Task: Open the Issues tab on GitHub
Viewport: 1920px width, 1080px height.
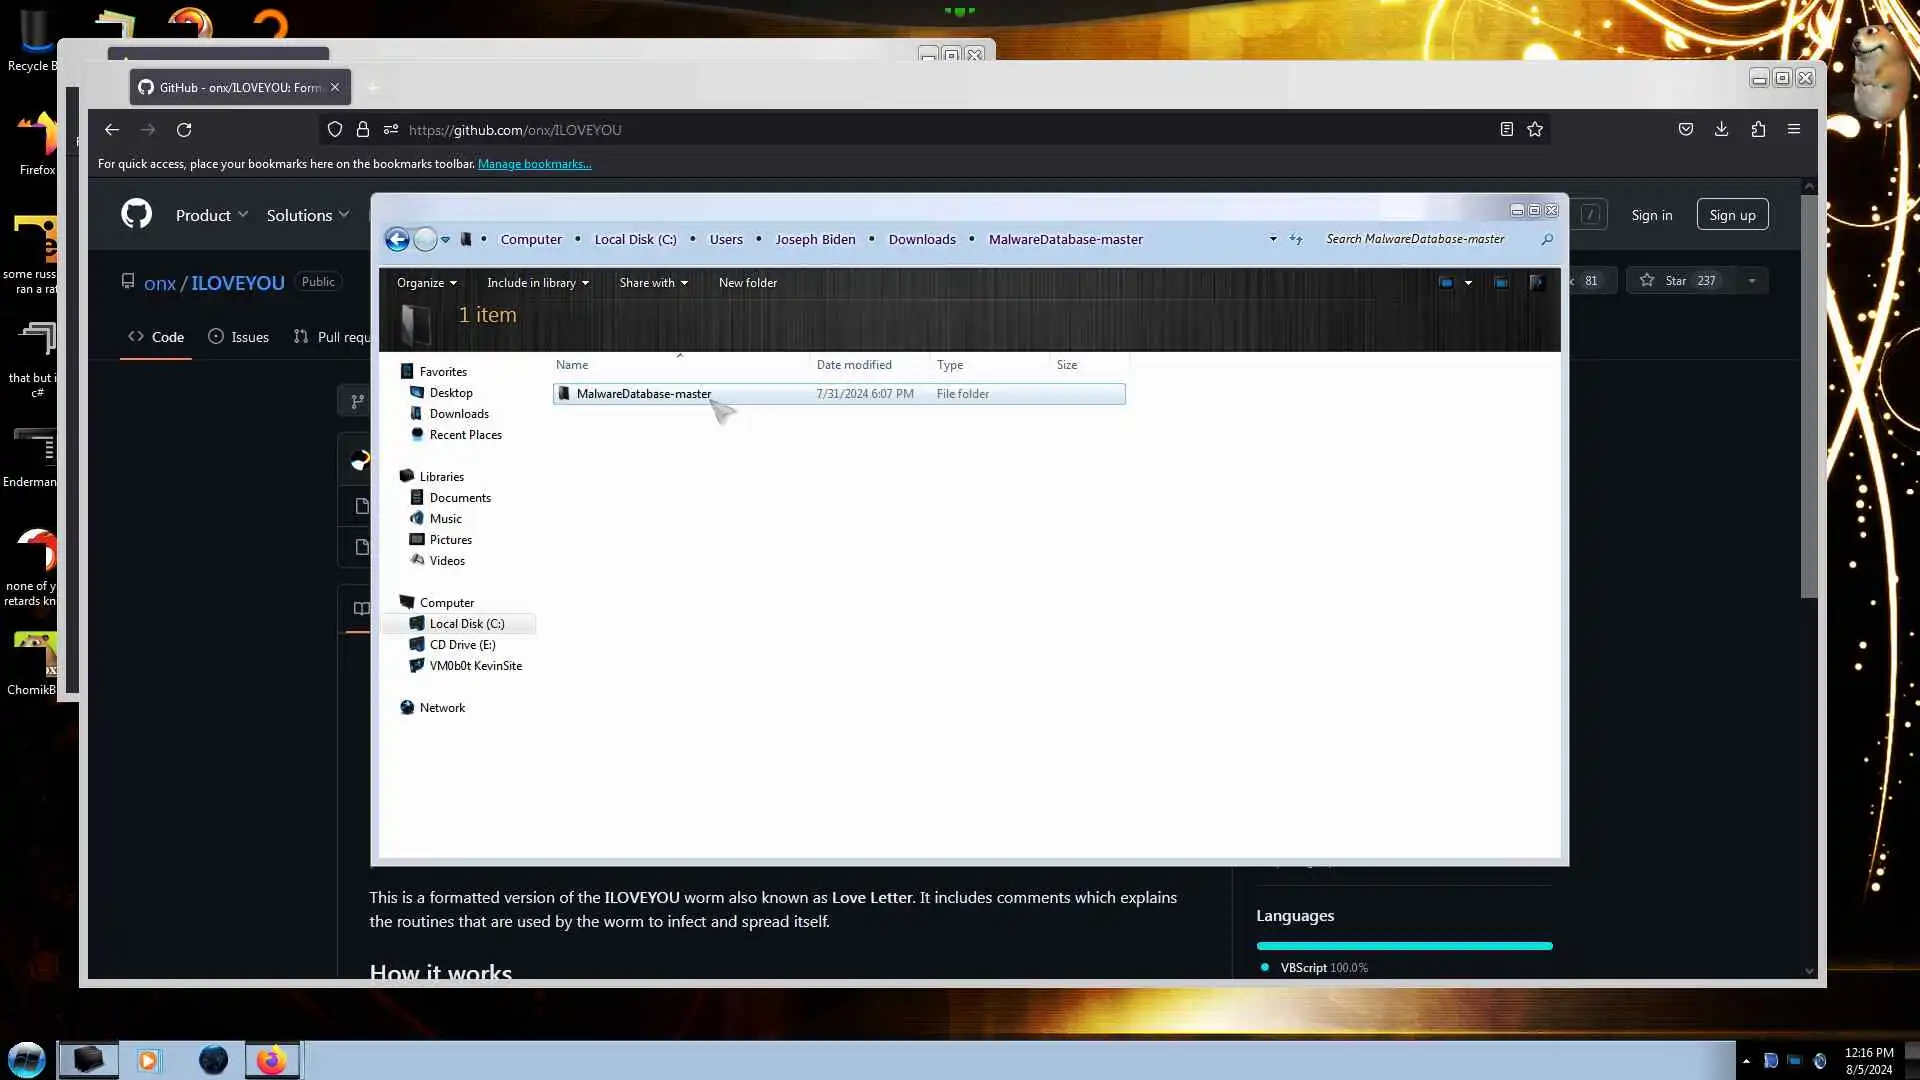Action: tap(238, 337)
